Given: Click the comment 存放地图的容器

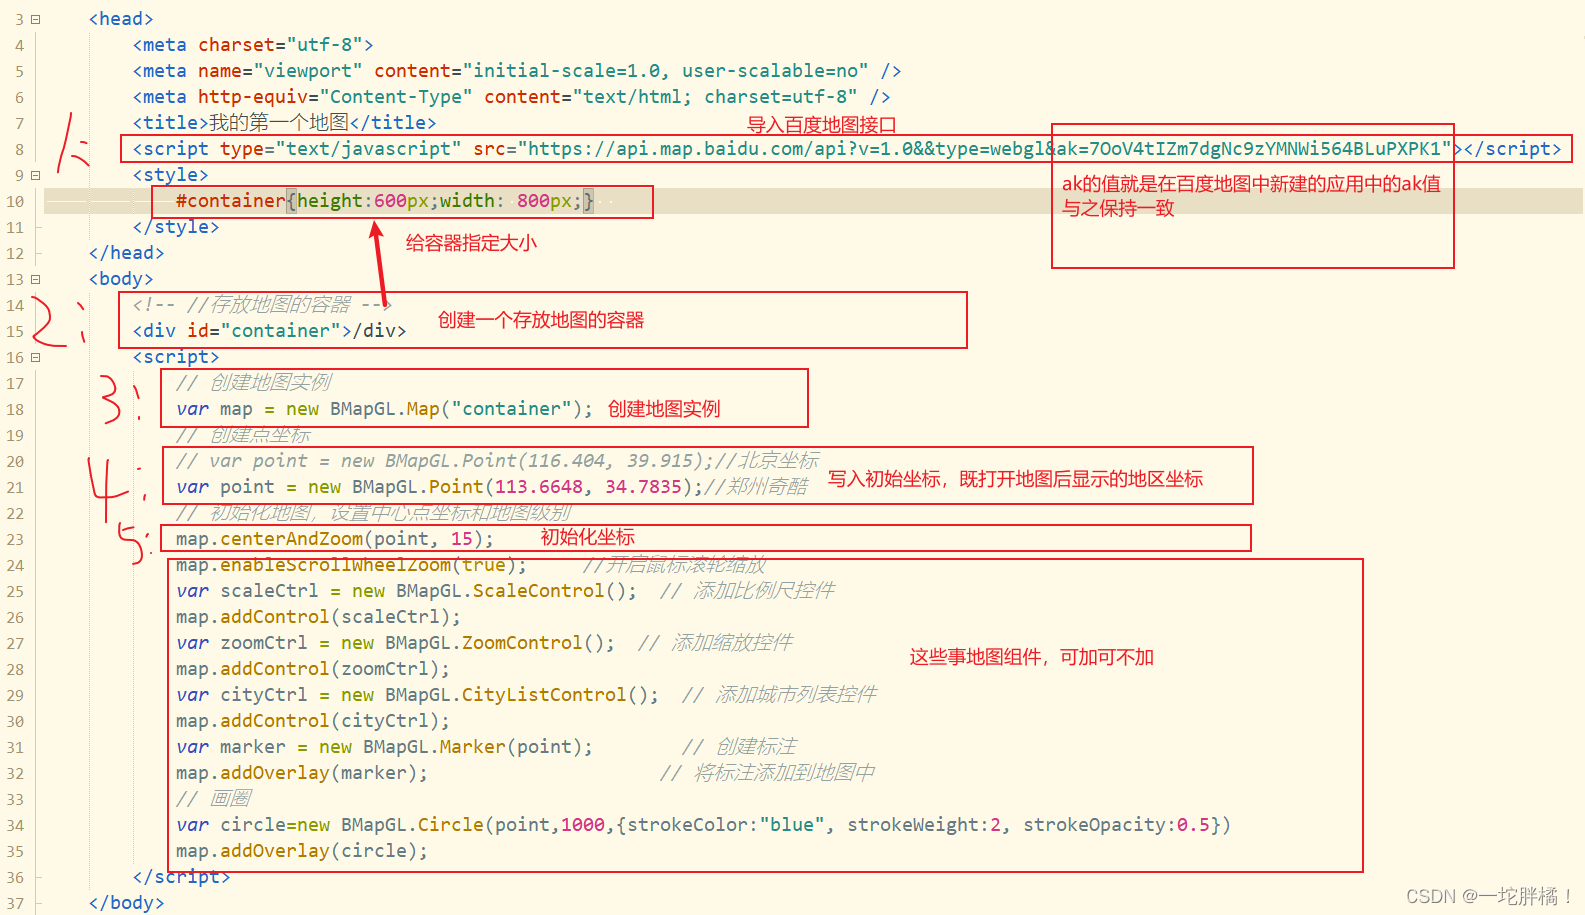Looking at the screenshot, I should (x=281, y=304).
